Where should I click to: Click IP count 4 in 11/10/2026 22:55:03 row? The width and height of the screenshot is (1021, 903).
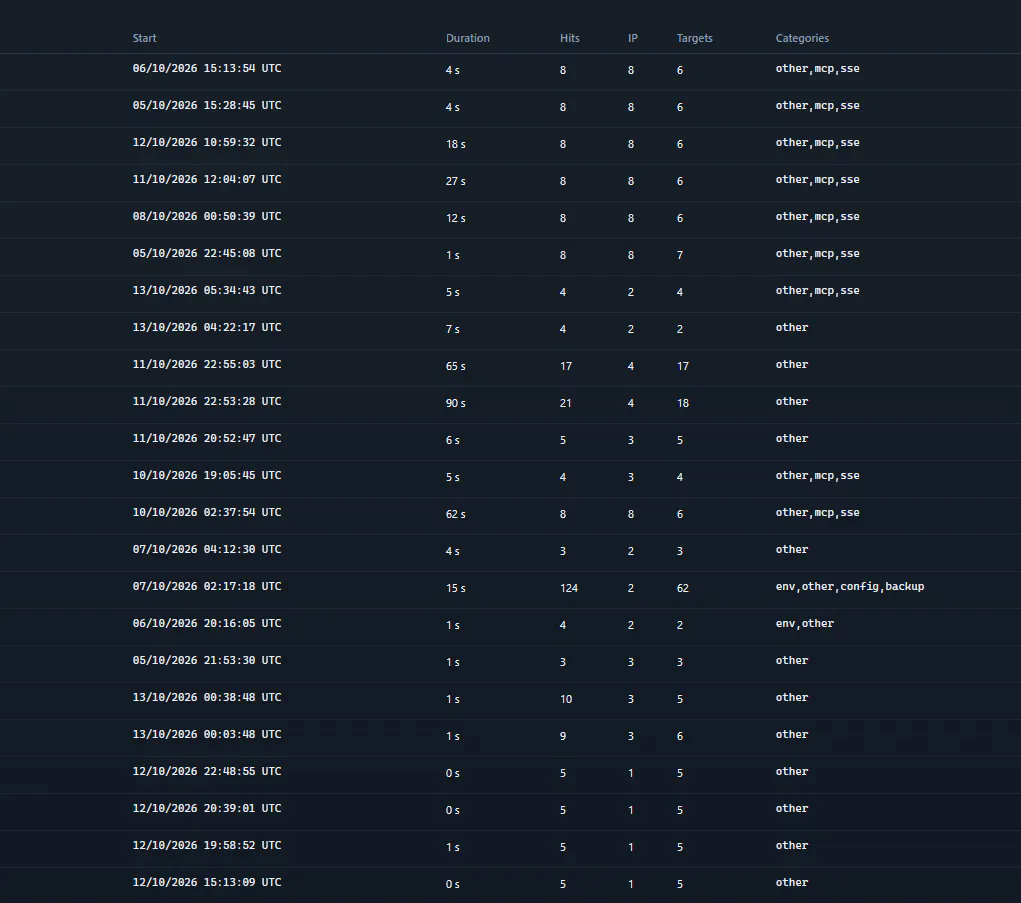pos(630,367)
